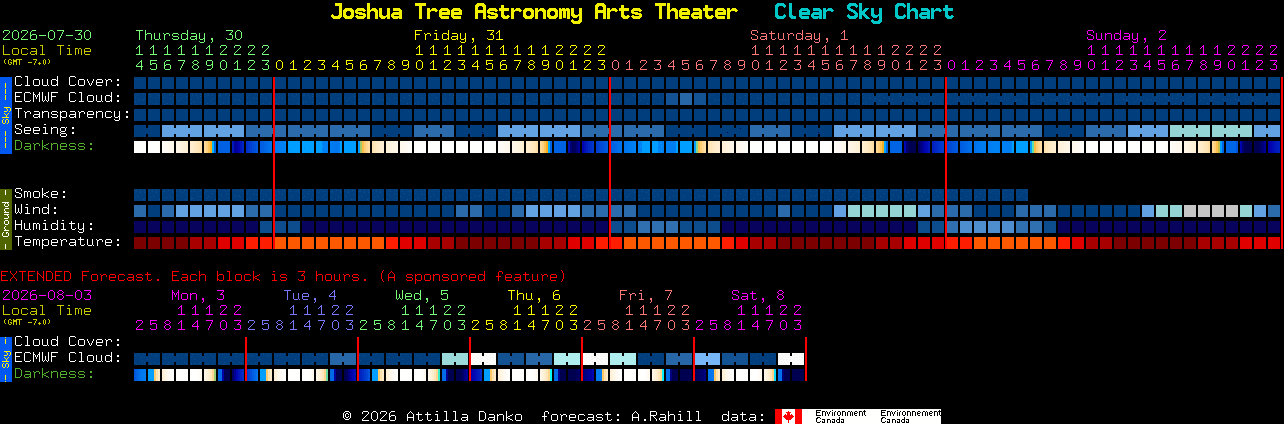Click the 2026-07-30 date text
This screenshot has width=1284, height=424.
point(47,35)
